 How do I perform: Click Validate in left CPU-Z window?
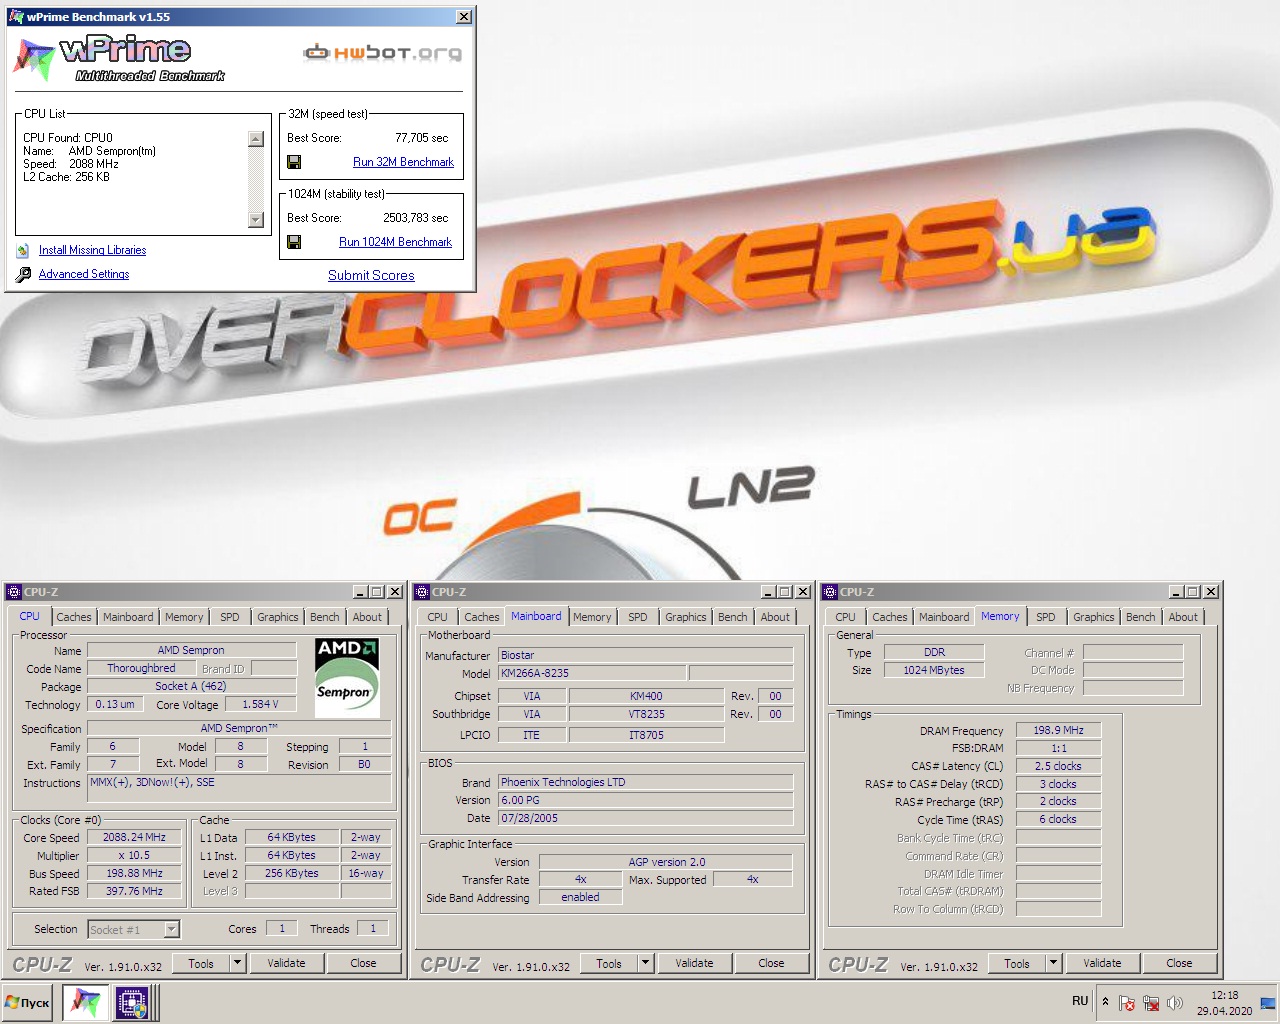click(286, 963)
